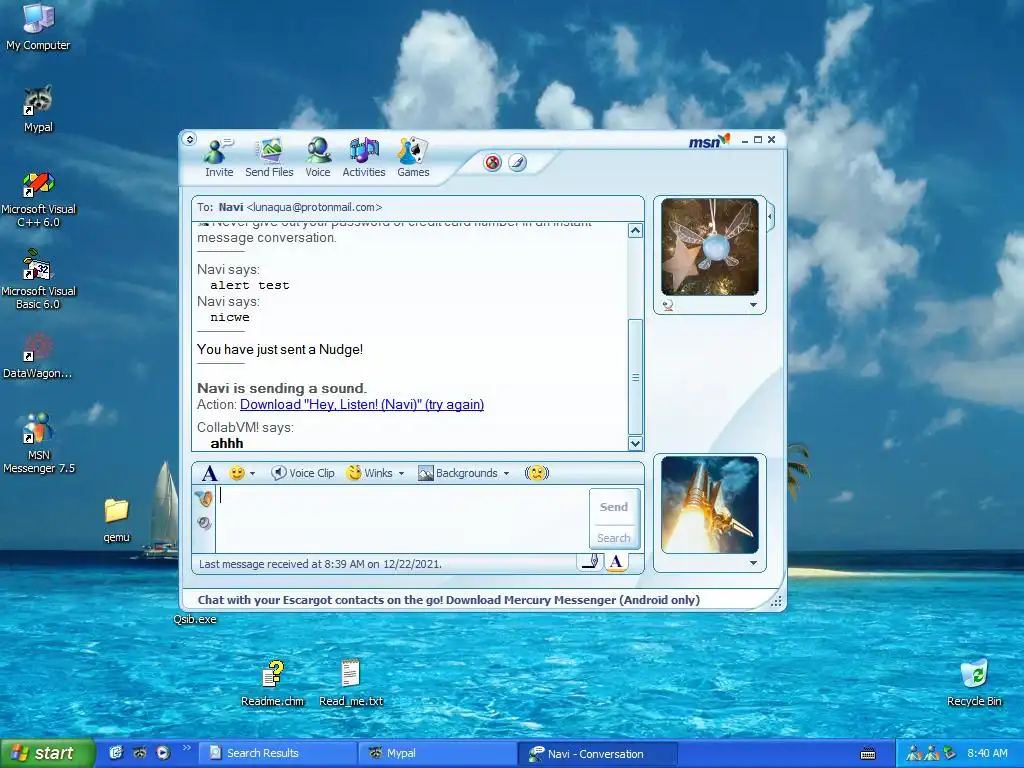The height and width of the screenshot is (768, 1024).
Task: Expand the Backgrounds dropdown arrow
Action: click(506, 473)
